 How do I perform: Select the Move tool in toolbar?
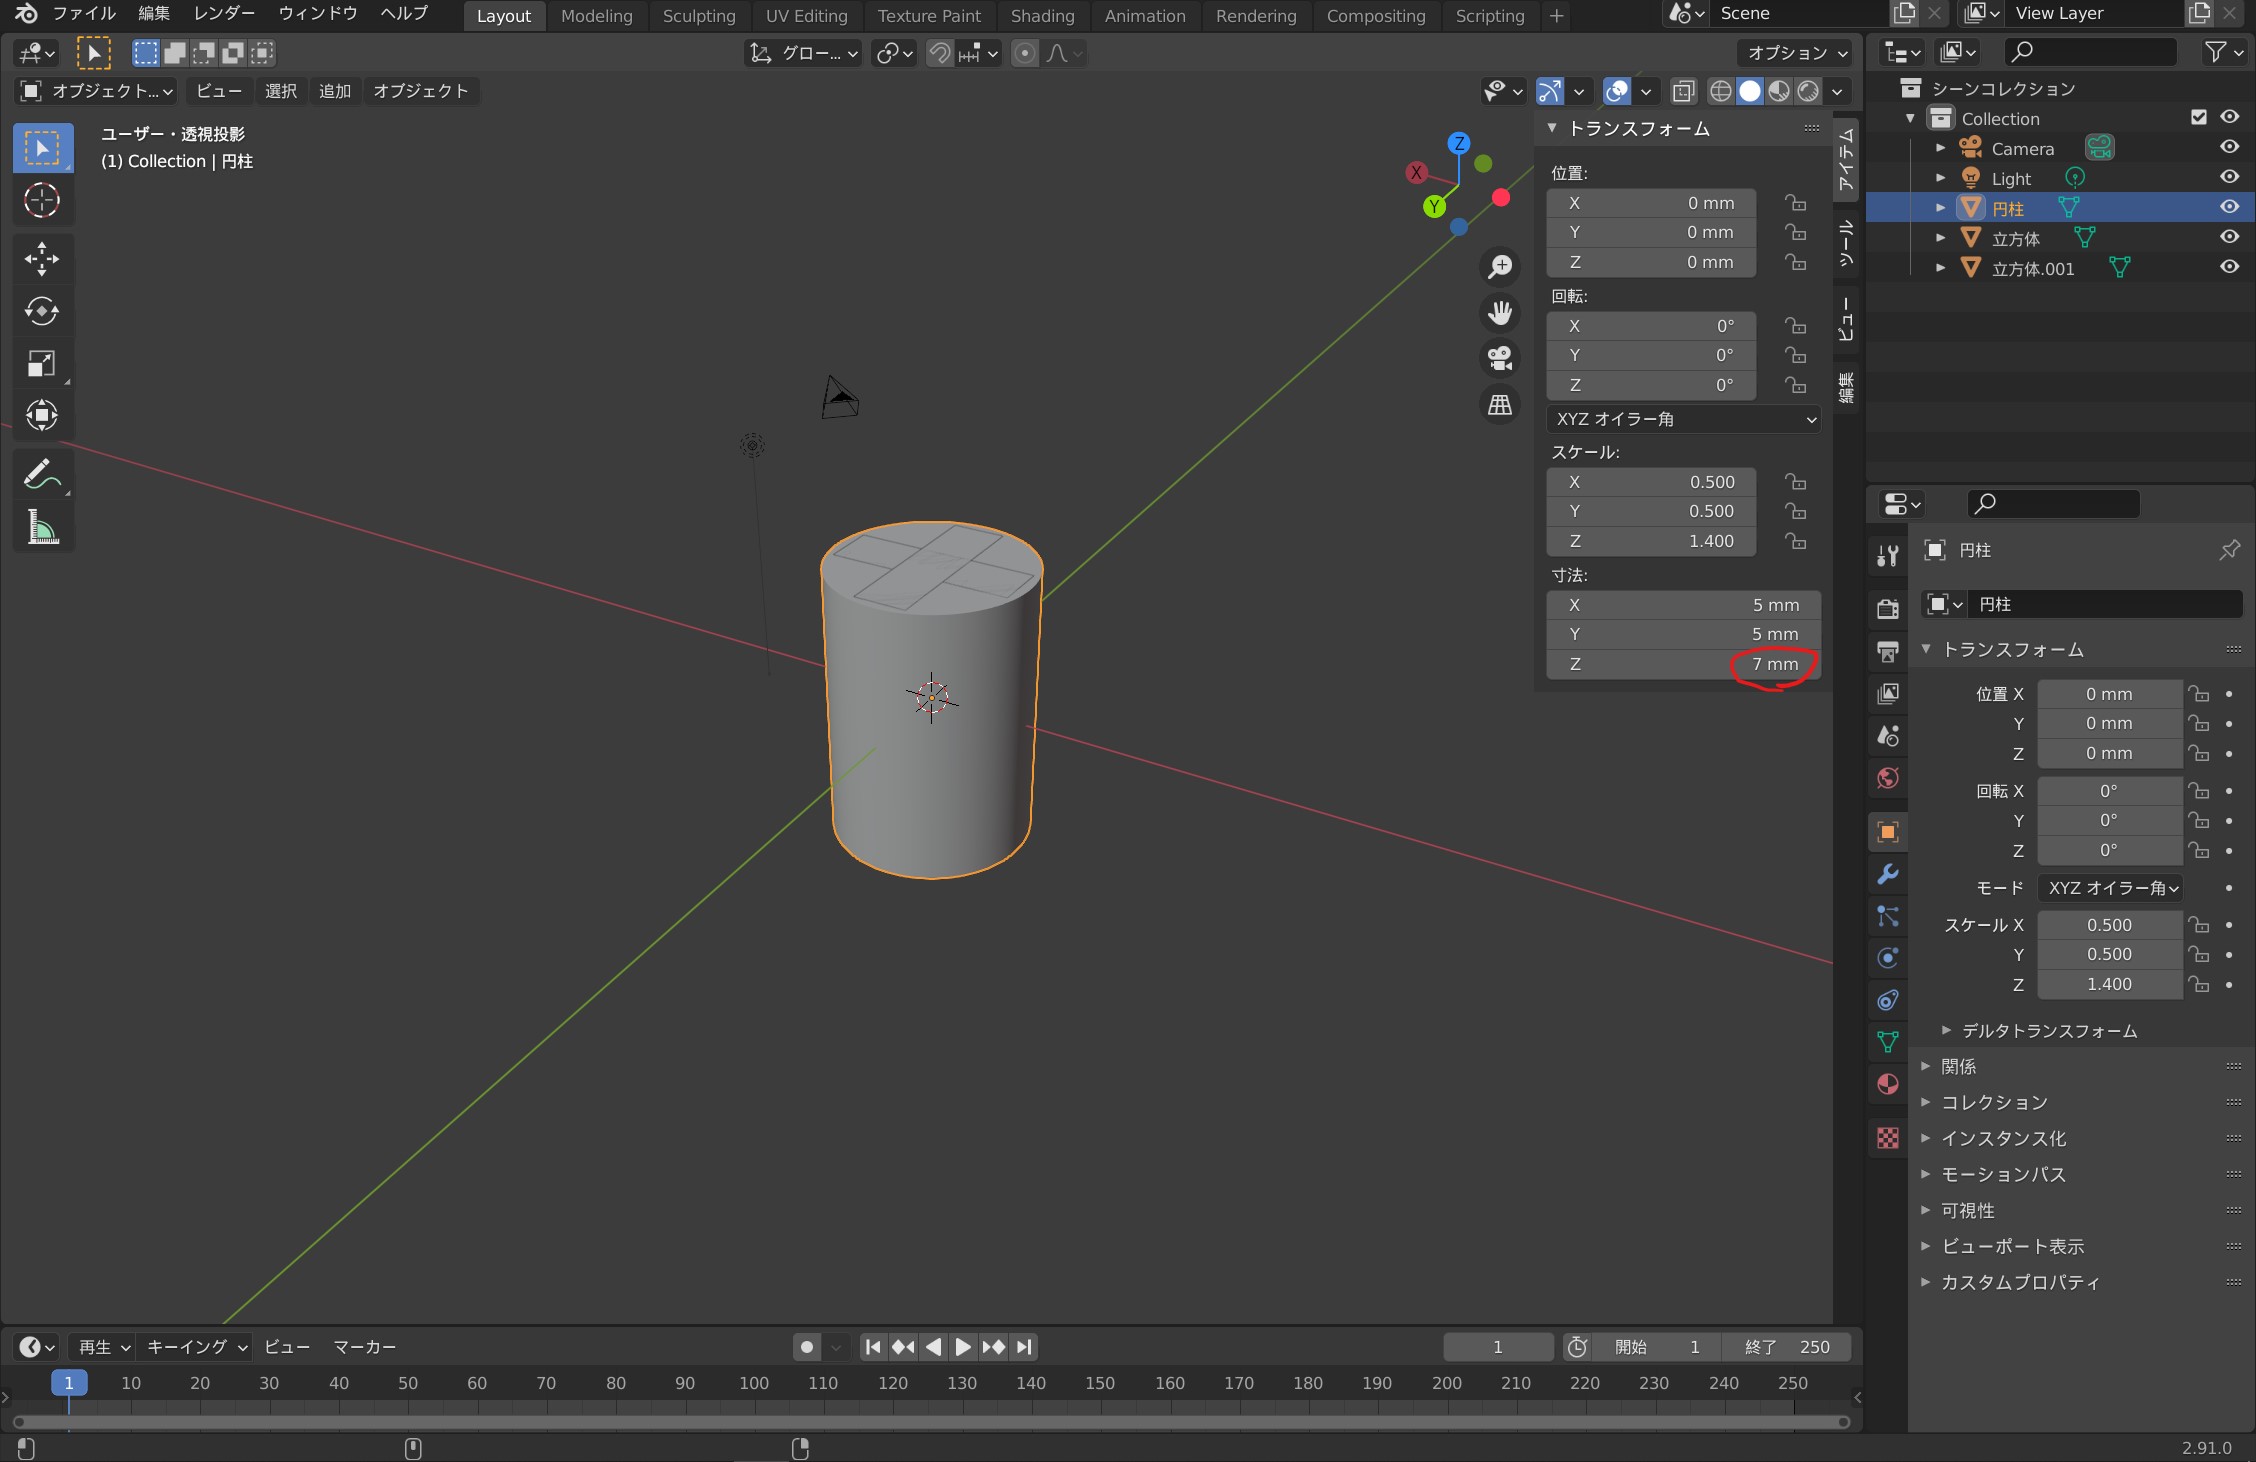click(x=41, y=259)
